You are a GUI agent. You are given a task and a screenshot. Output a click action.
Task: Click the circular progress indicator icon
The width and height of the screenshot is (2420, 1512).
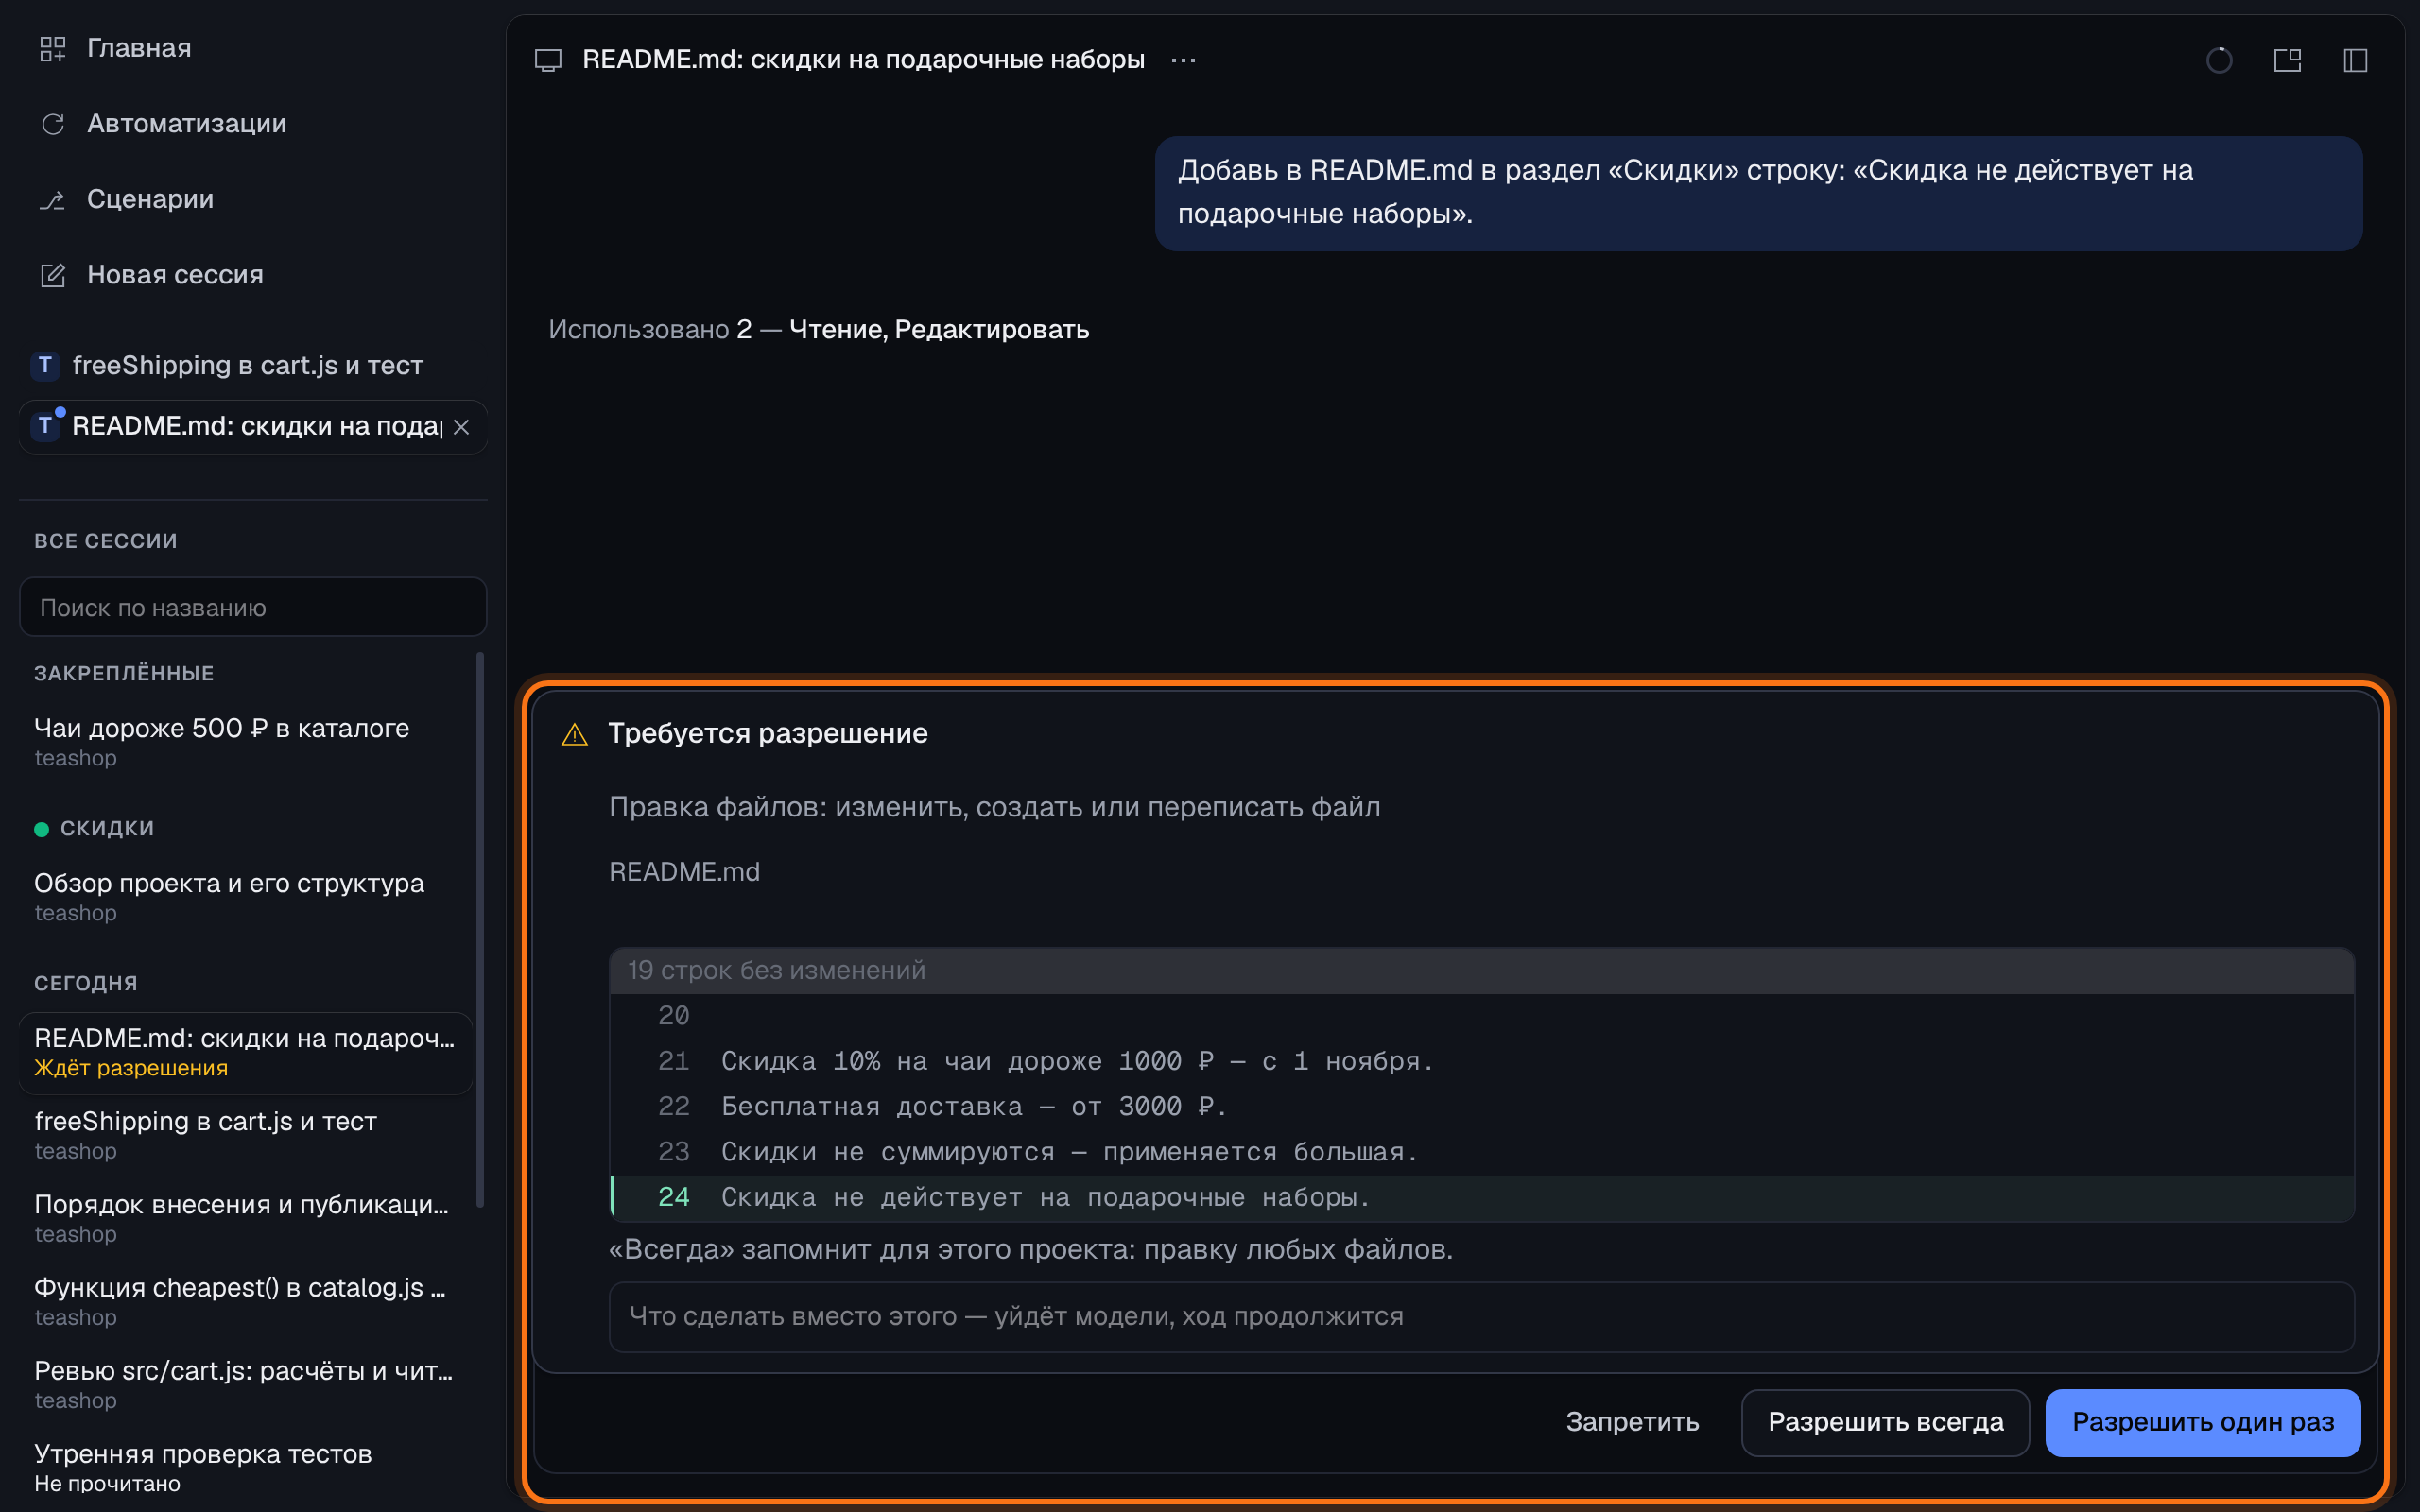pyautogui.click(x=2219, y=60)
